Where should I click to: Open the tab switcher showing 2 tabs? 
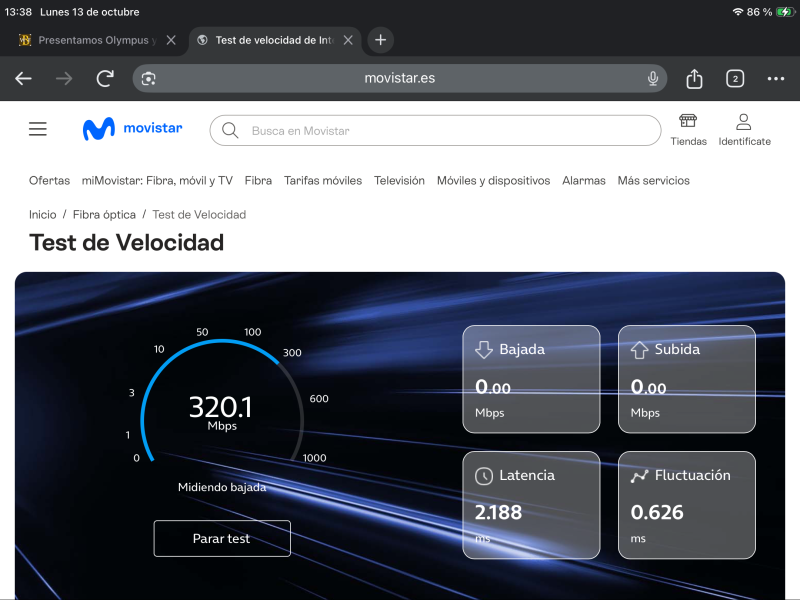click(735, 79)
